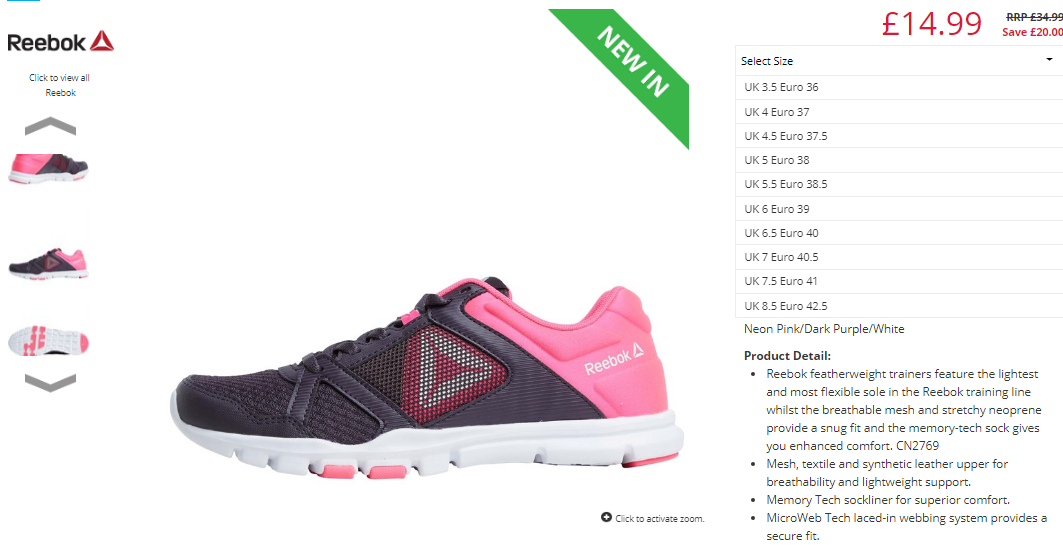This screenshot has height=545, width=1063.
Task: View the side profile shoe thumbnail
Action: point(48,264)
